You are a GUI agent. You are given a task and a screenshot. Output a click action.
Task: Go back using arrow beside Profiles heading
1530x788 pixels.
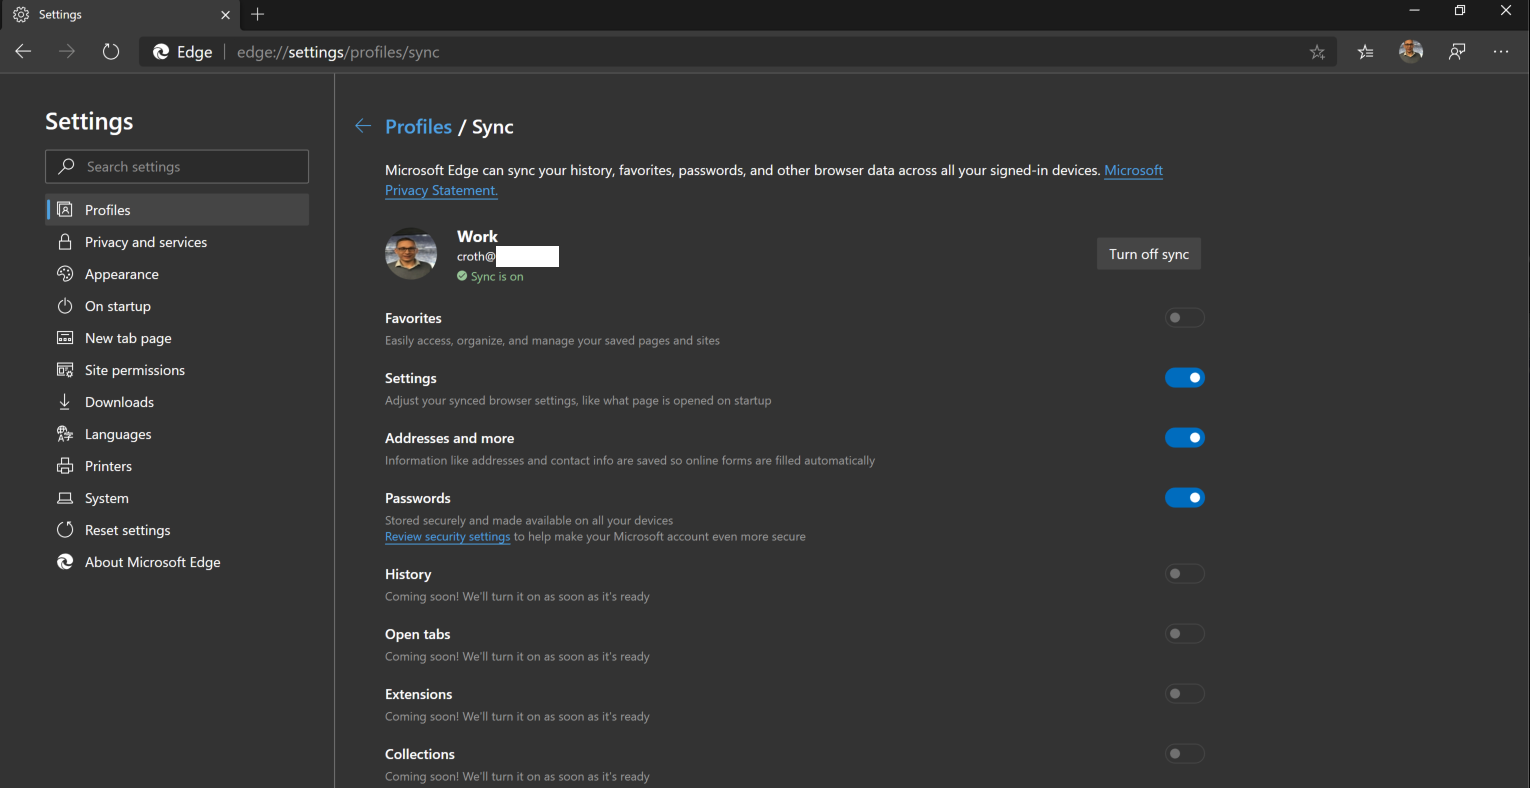click(363, 126)
